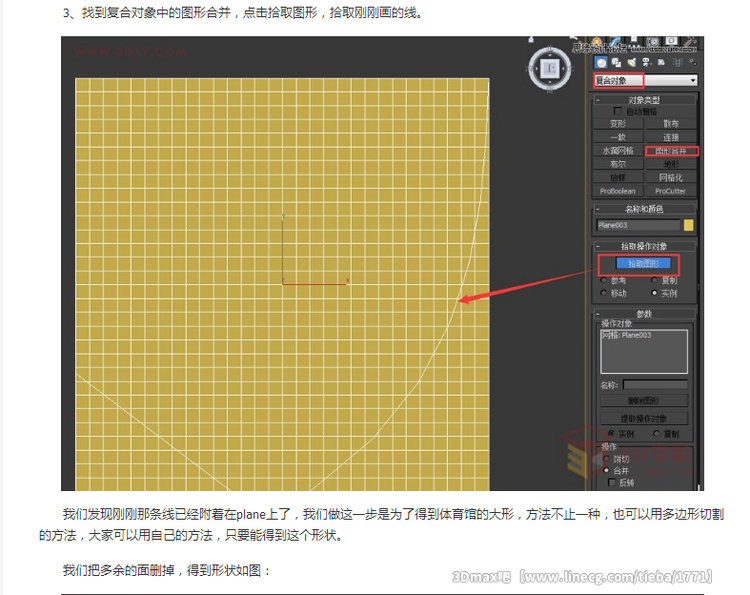
Task: Click the ProCutter button
Action: tap(671, 191)
